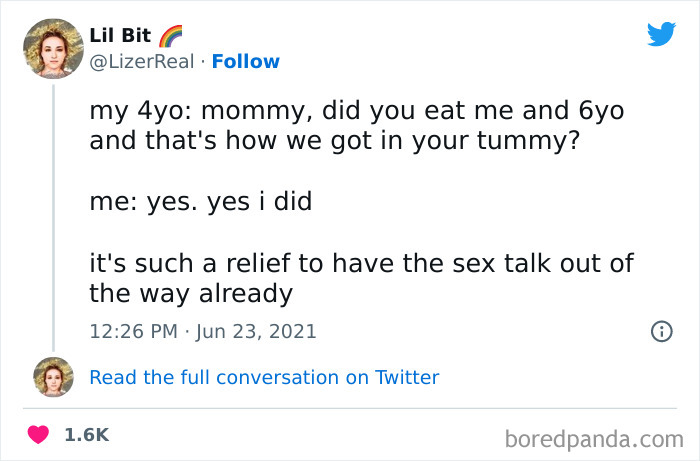Click the boredpanda.com watermark
Viewport: 700px width, 461px height.
coord(592,437)
